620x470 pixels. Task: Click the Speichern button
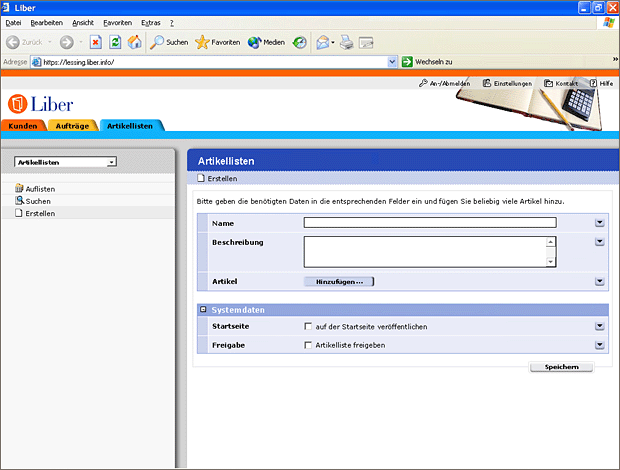pos(561,367)
